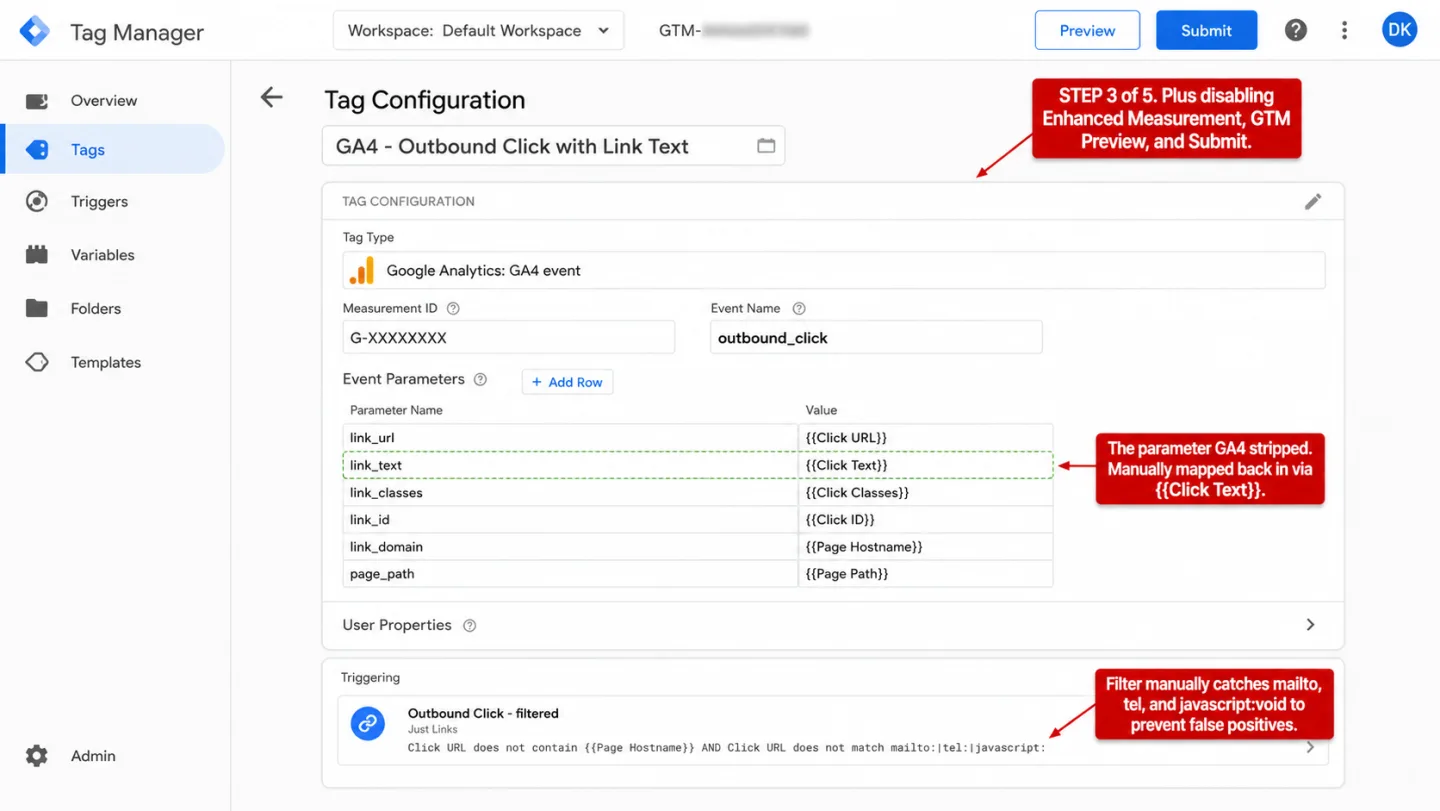Open the Outbound Click - filtered trigger name
The image size is (1440, 811).
(483, 713)
